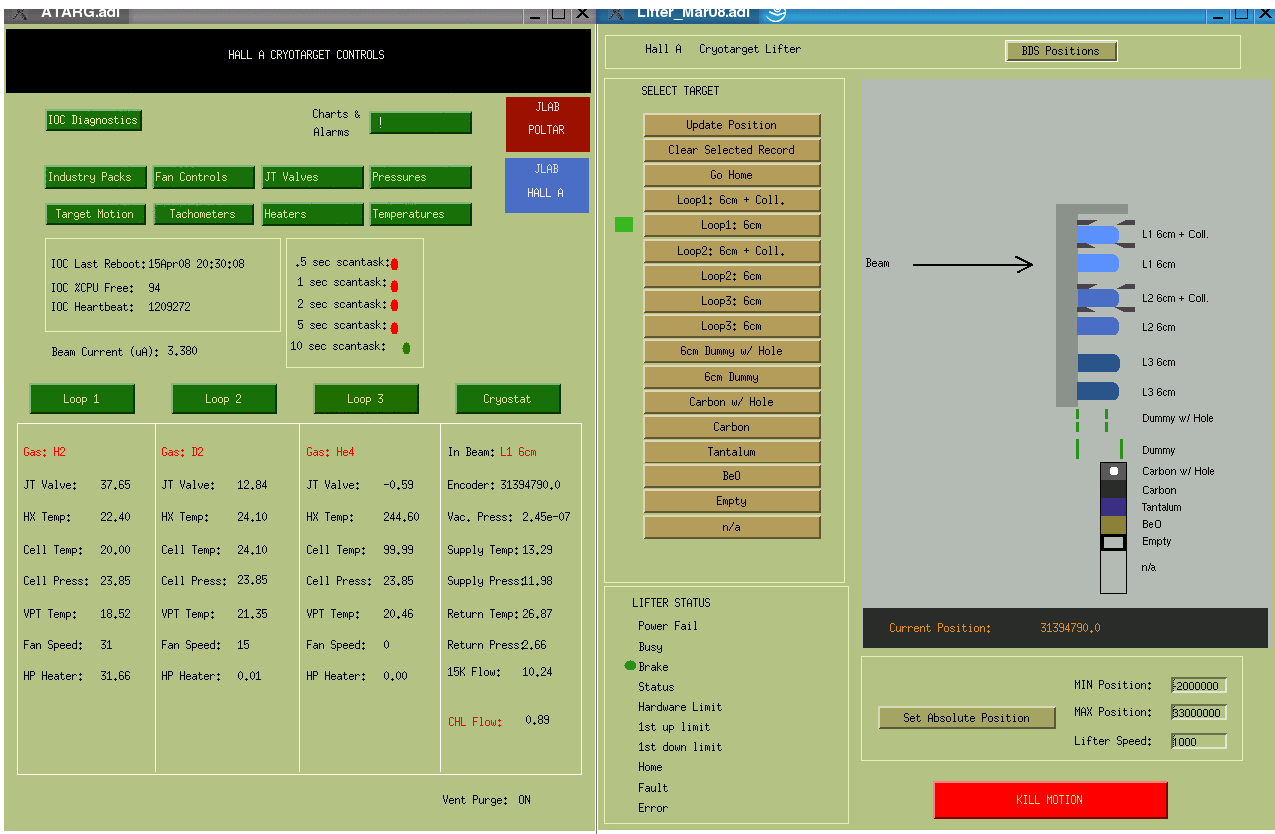
Task: Click Clear Selected Record button
Action: pos(732,150)
